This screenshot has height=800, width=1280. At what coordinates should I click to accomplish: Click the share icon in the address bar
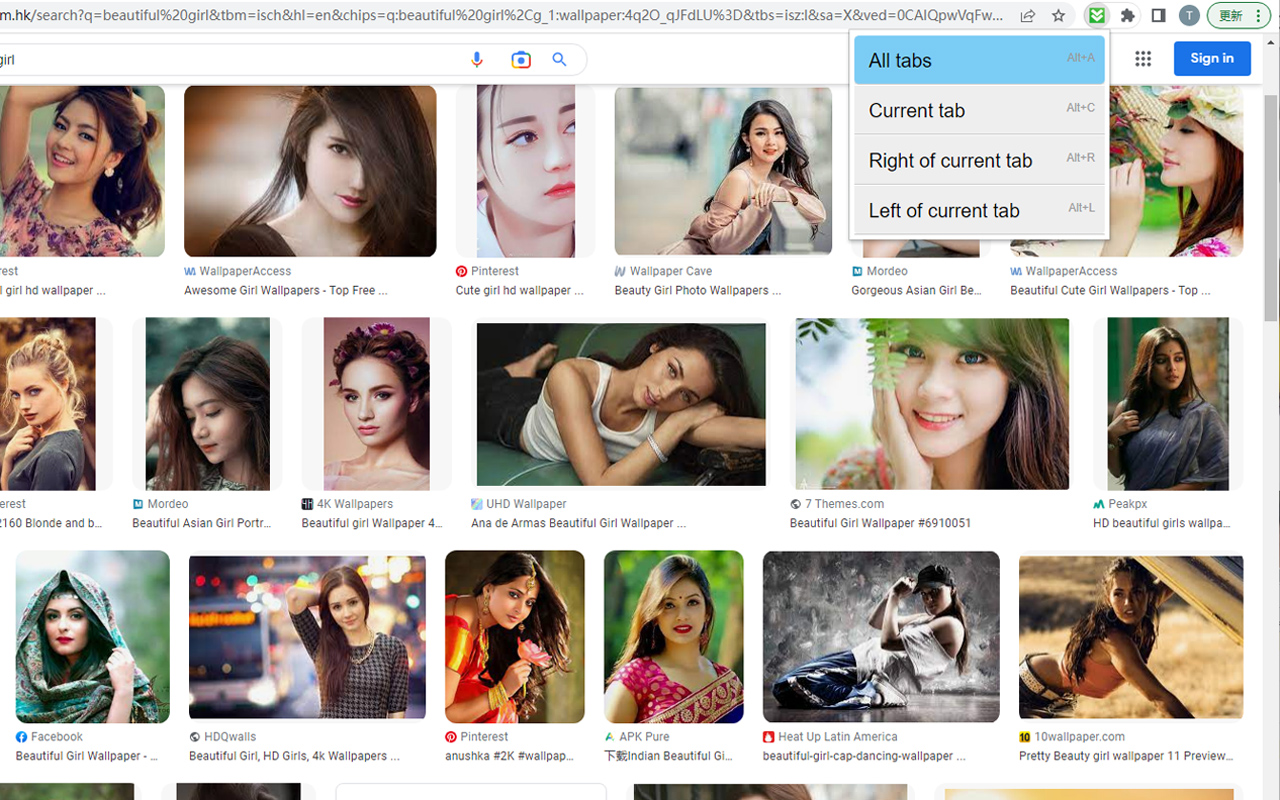[1027, 16]
